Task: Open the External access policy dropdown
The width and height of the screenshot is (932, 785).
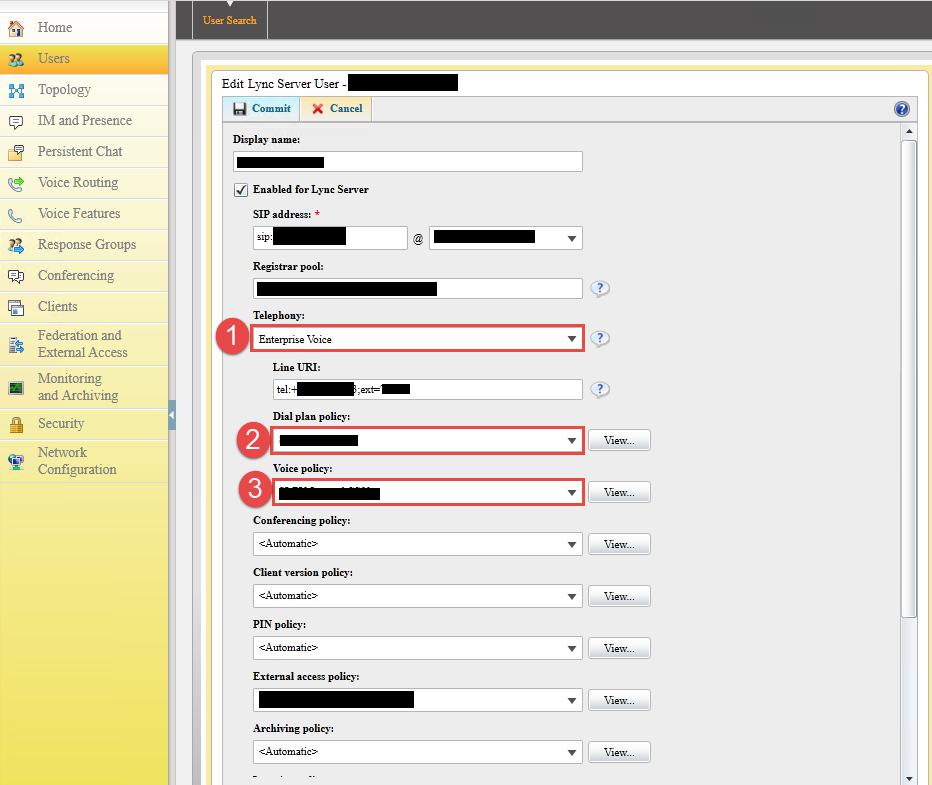Action: 417,700
